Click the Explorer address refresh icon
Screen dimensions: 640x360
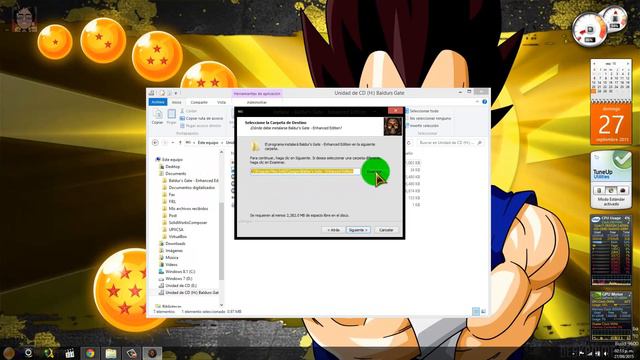[x=409, y=143]
